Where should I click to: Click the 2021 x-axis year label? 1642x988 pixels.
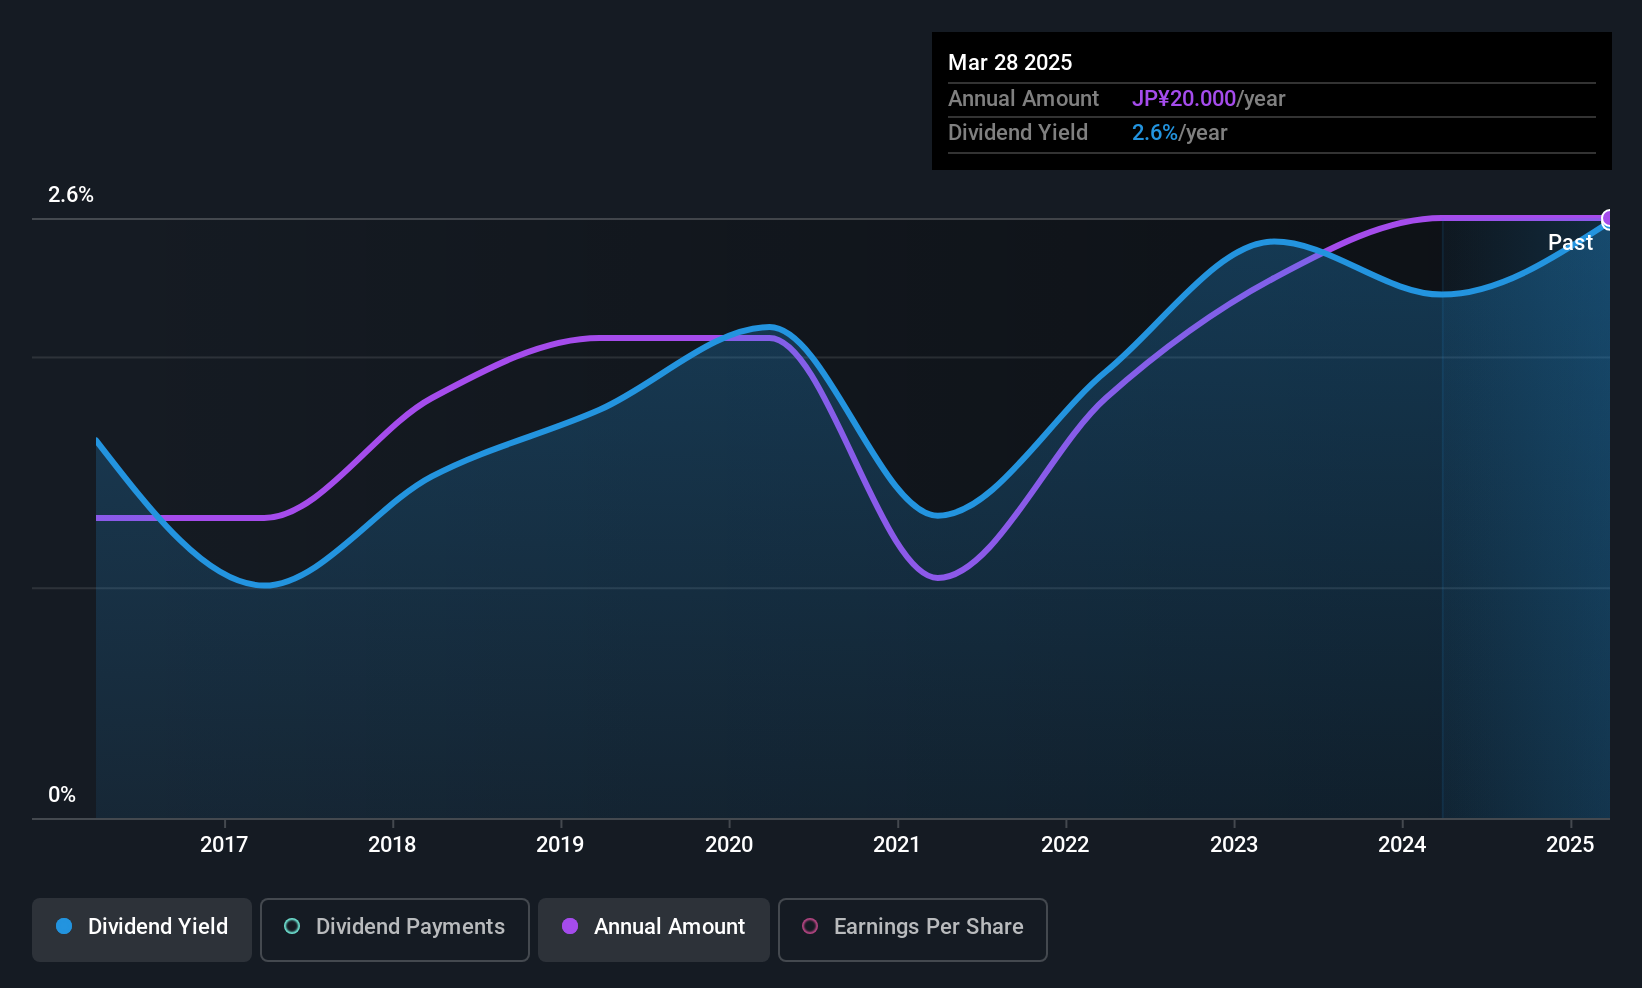[x=897, y=844]
